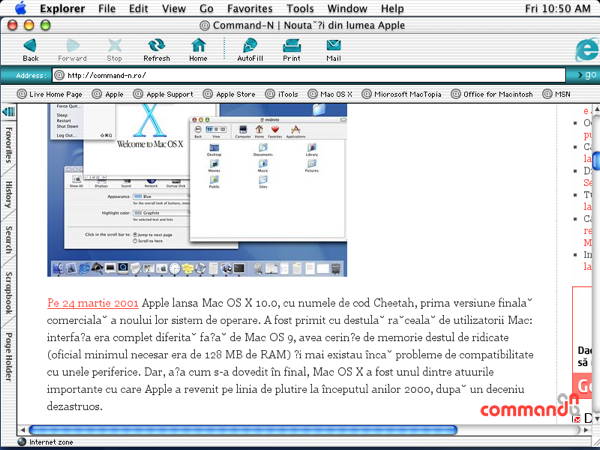Minimize window with yellow button
The height and width of the screenshot is (450, 600).
[29, 26]
